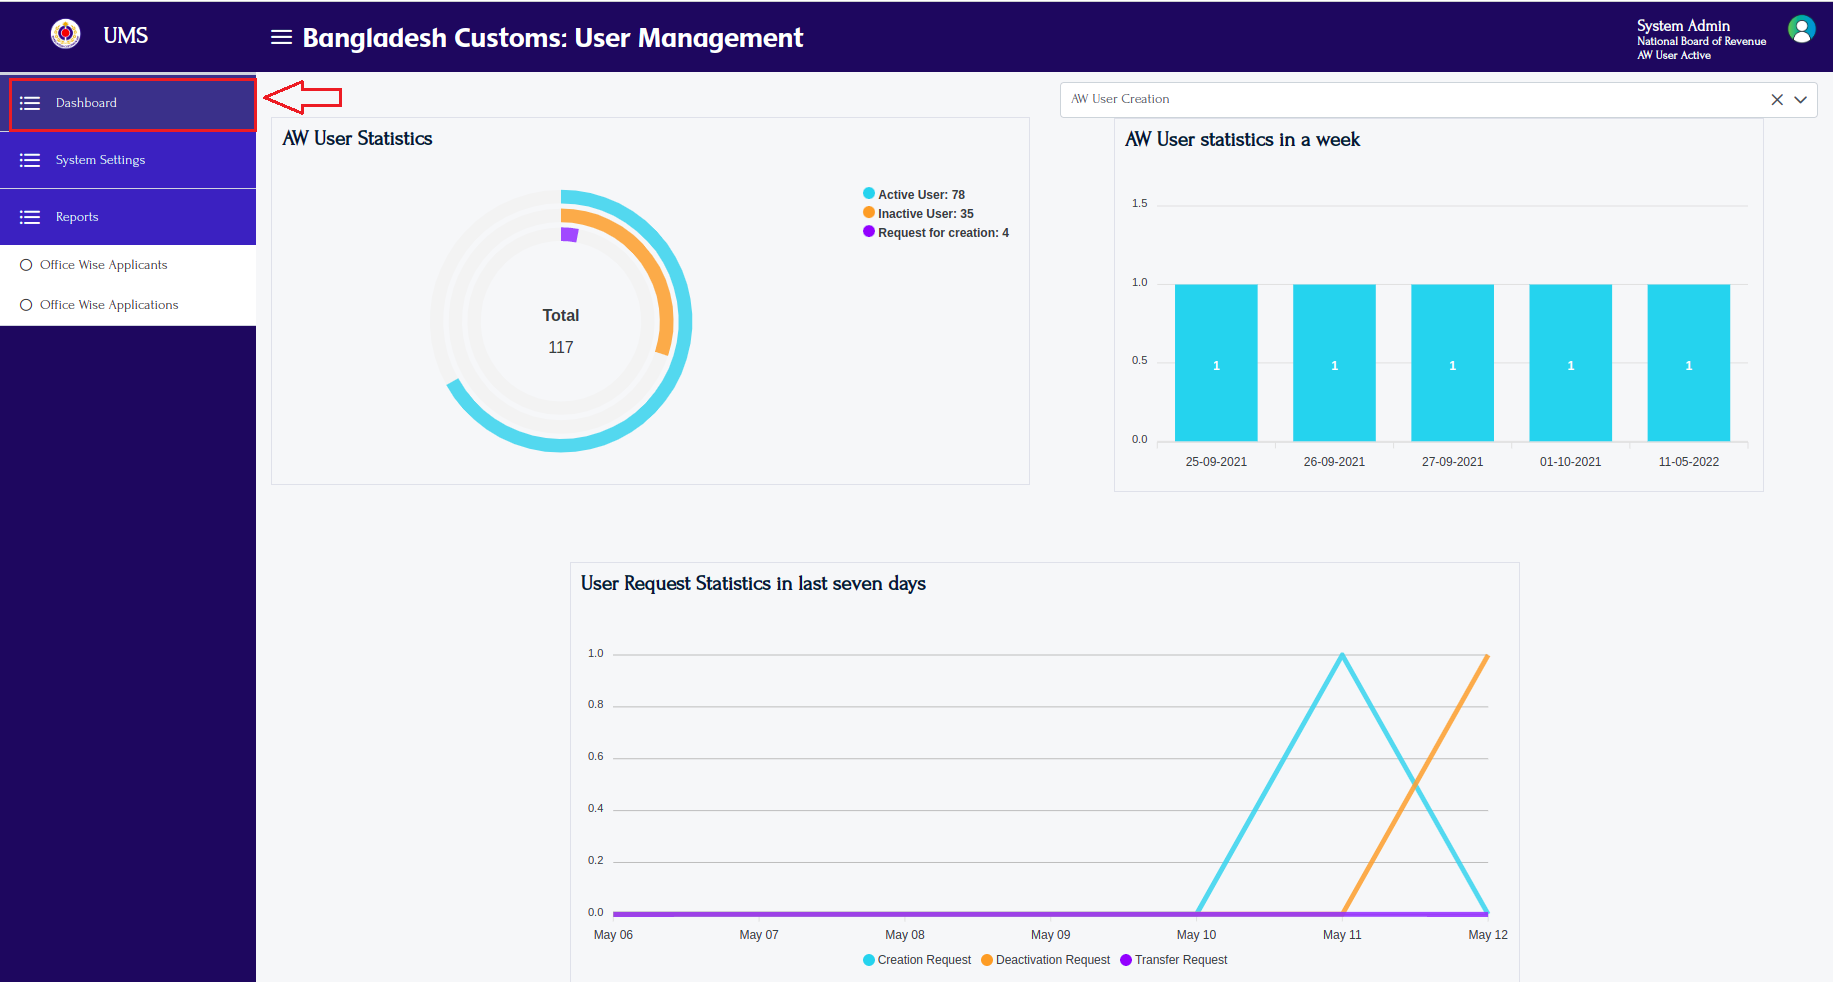Expand the AW User Creation dropdown arrow
1833x982 pixels.
(x=1800, y=99)
